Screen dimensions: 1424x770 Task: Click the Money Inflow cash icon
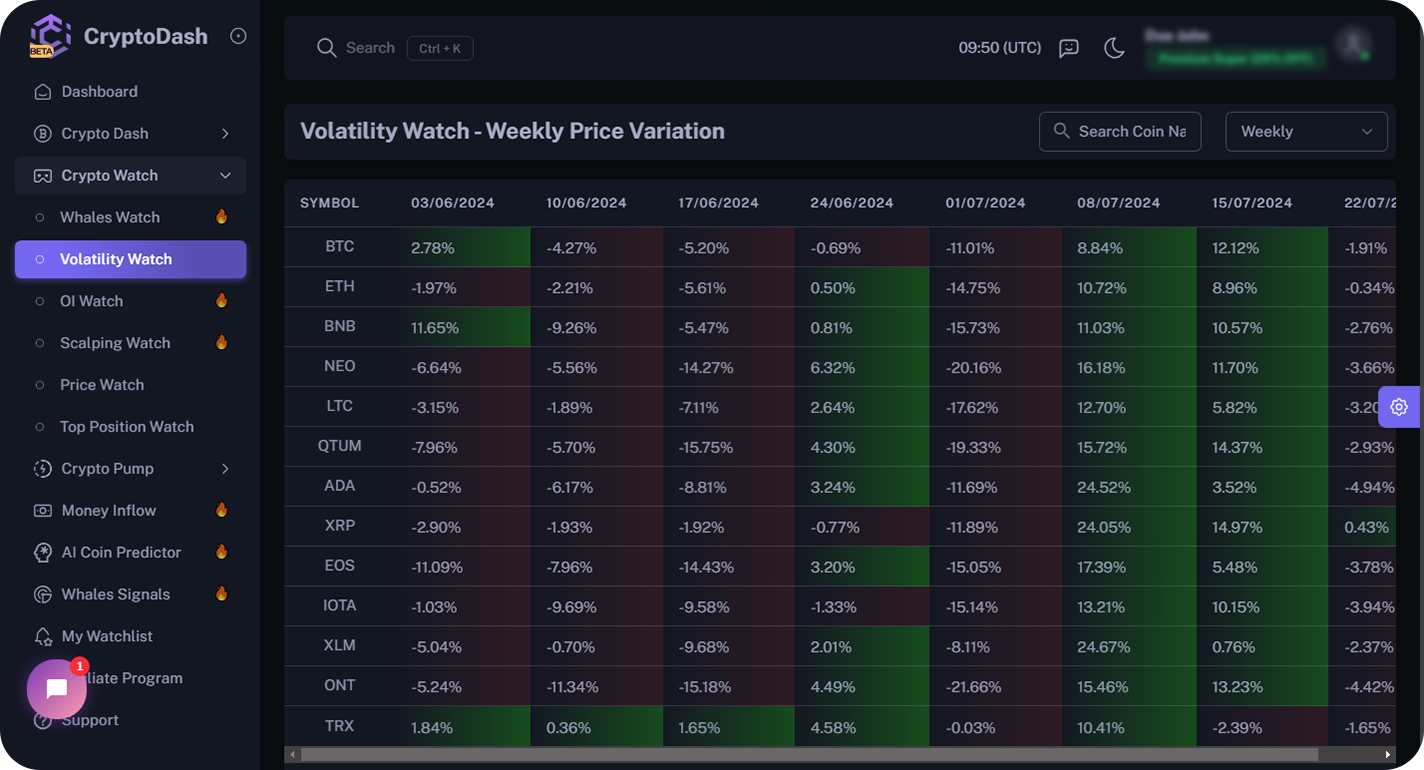pos(42,511)
